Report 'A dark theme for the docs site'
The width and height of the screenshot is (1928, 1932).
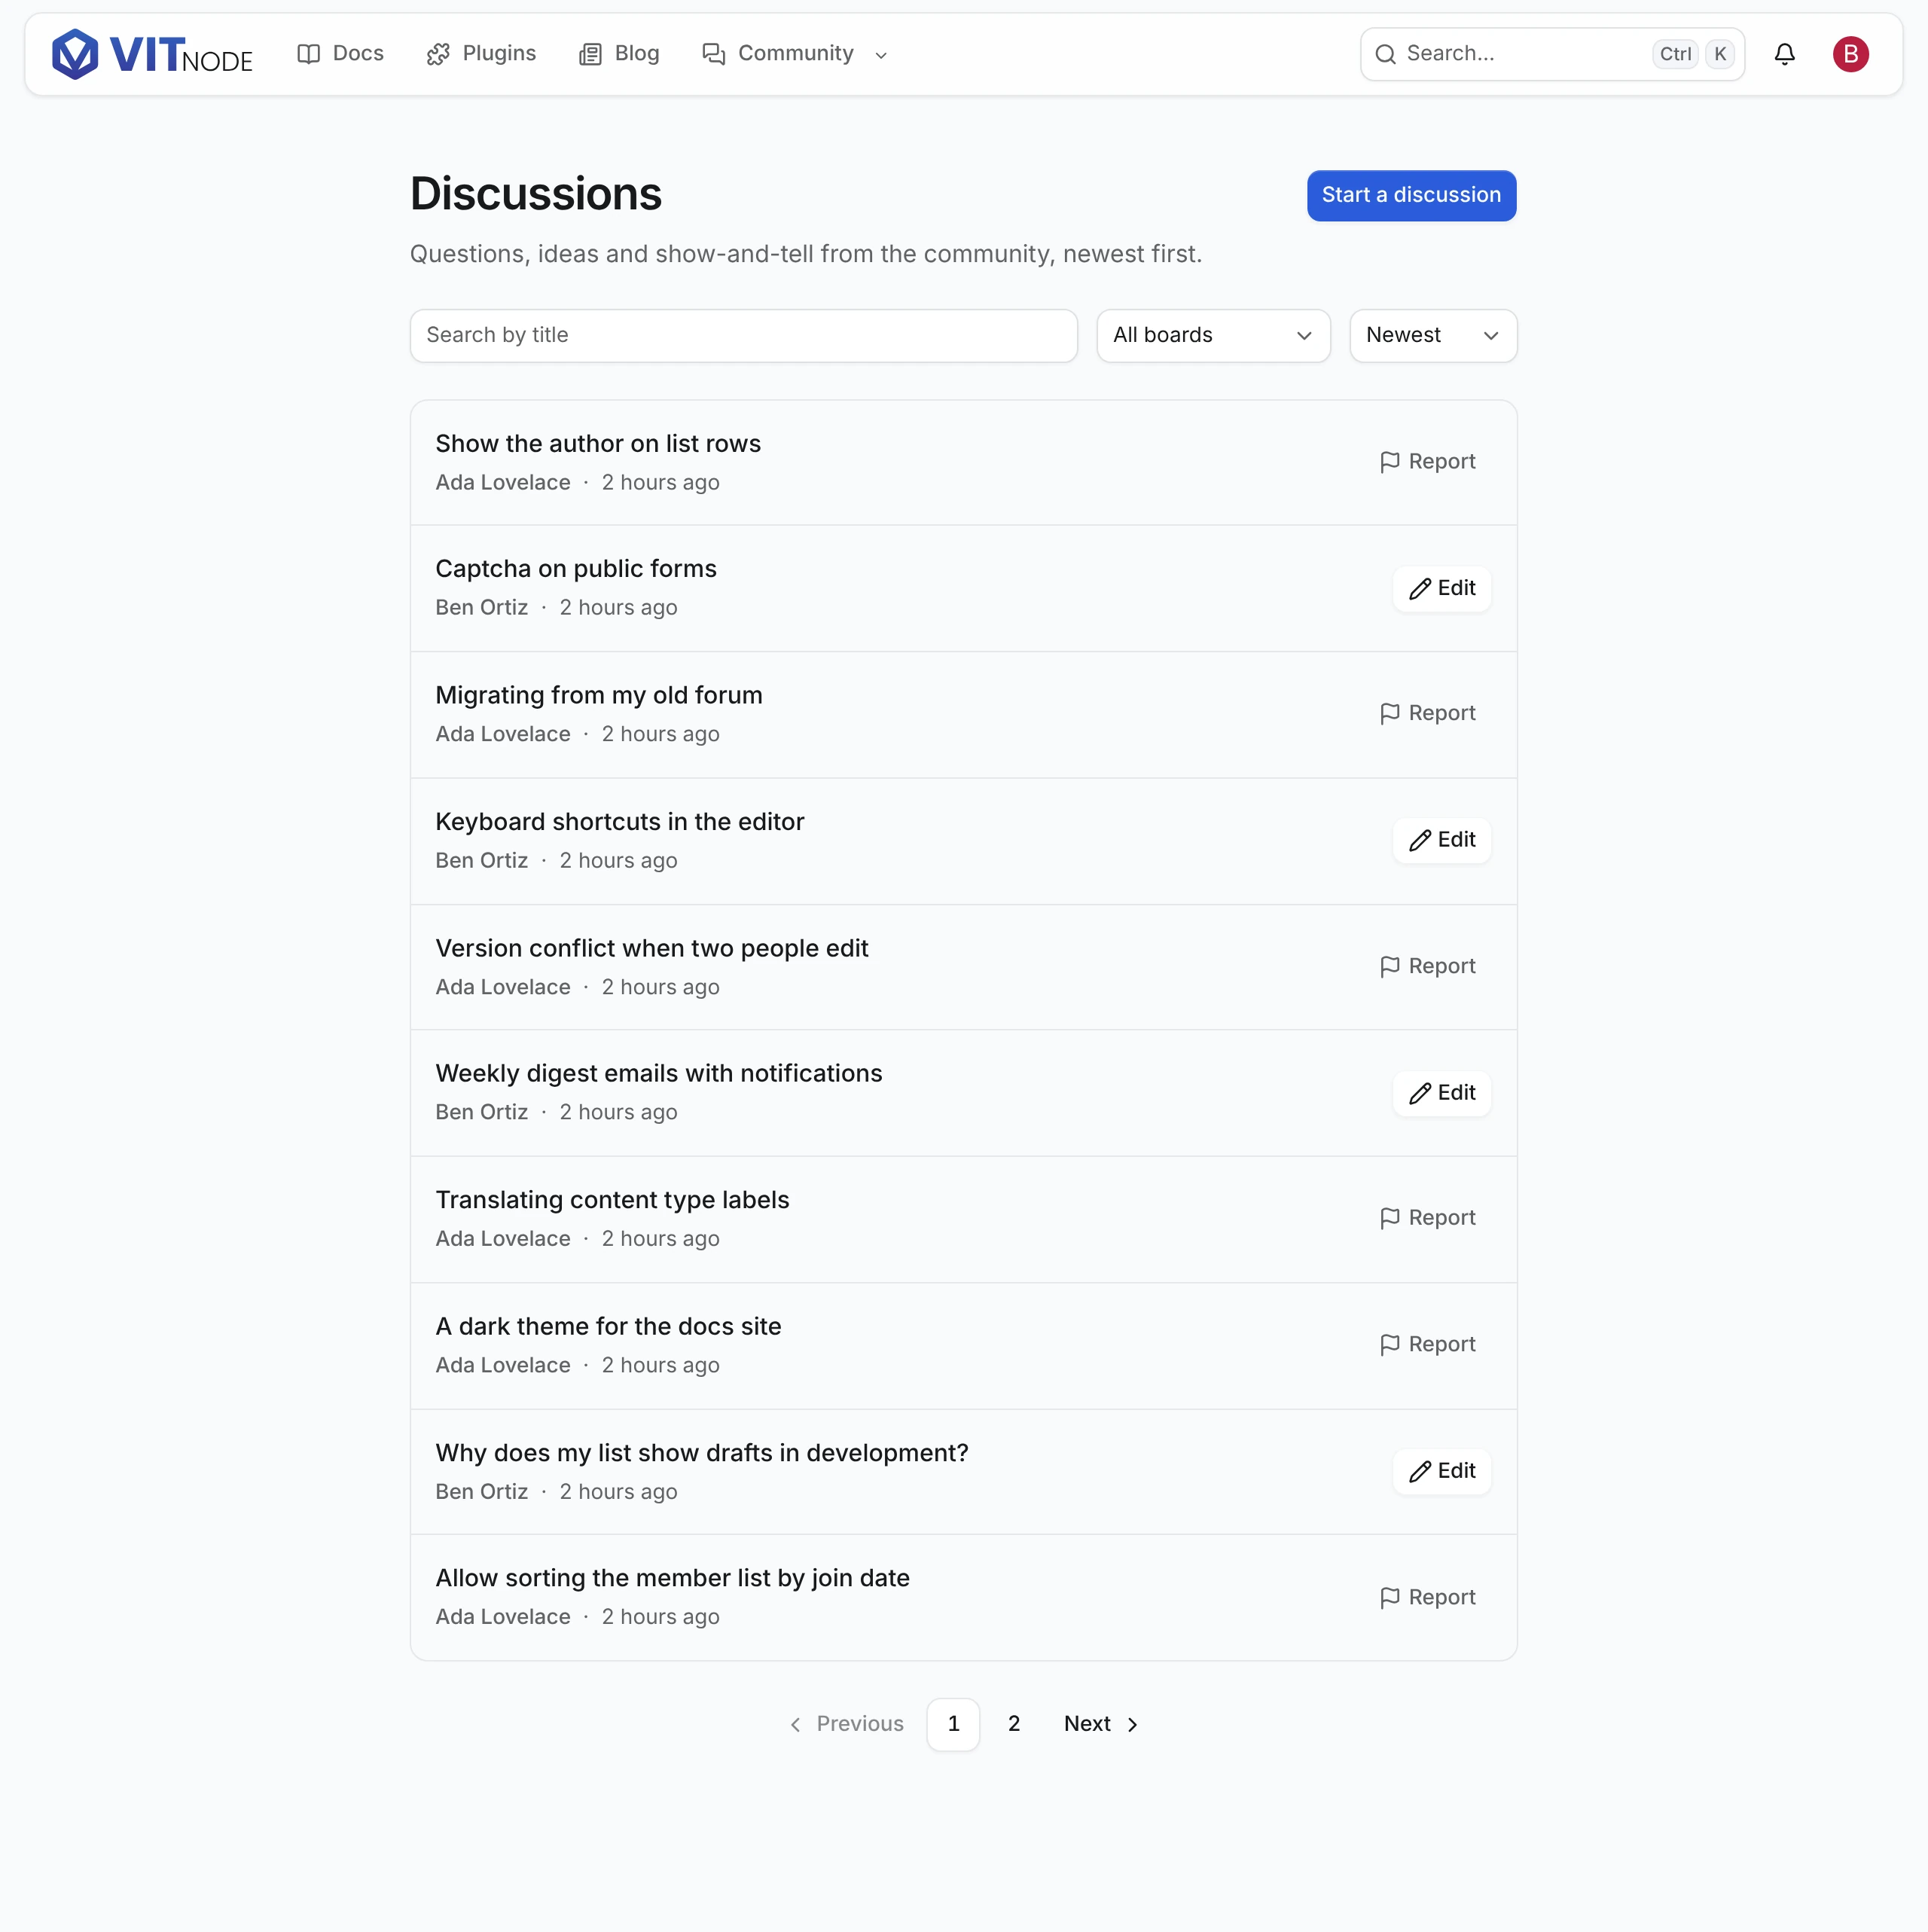pyautogui.click(x=1427, y=1345)
